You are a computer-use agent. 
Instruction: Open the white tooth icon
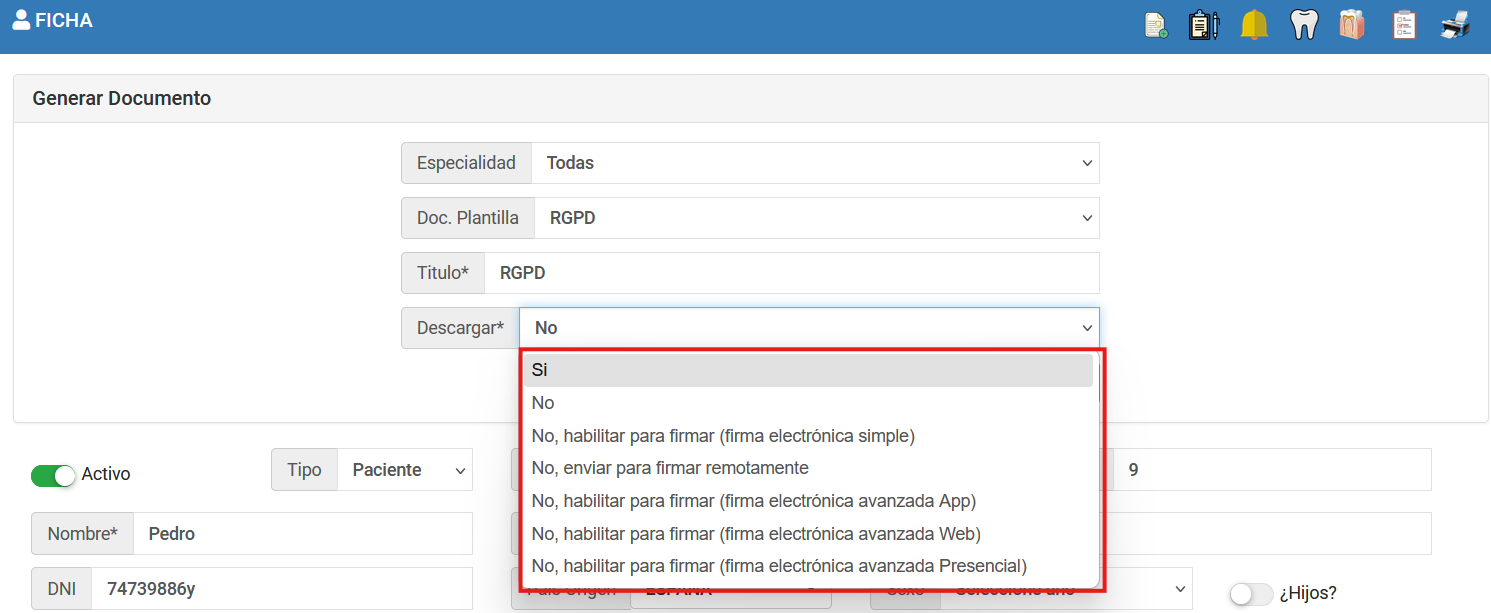click(x=1304, y=25)
